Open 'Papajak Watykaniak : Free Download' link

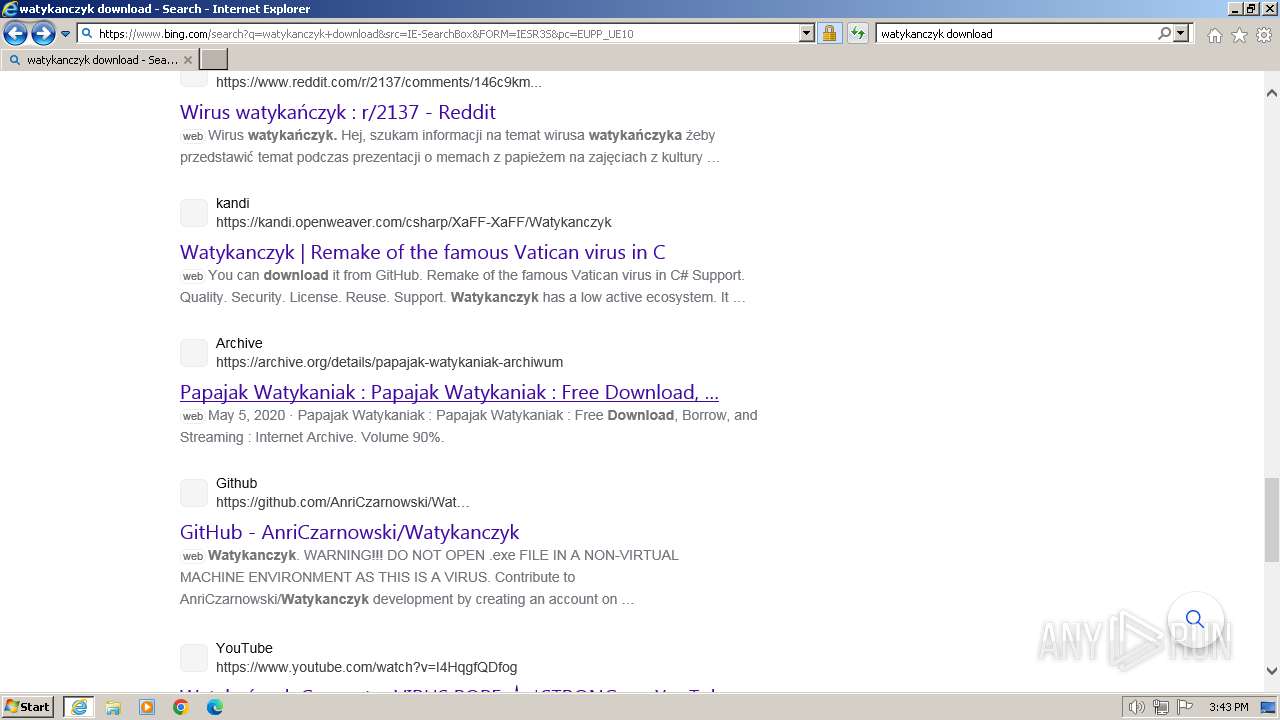coord(449,392)
